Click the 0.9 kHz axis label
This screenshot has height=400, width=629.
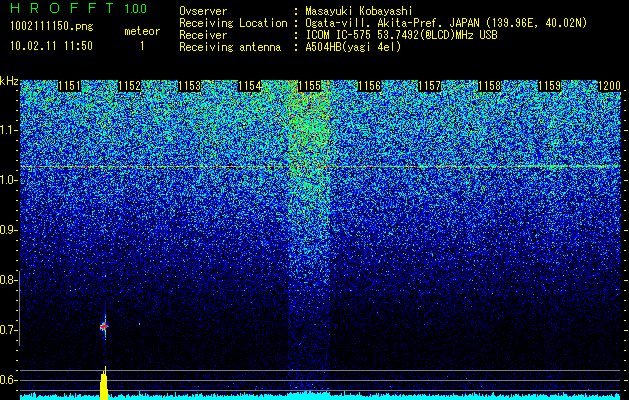tap(9, 230)
